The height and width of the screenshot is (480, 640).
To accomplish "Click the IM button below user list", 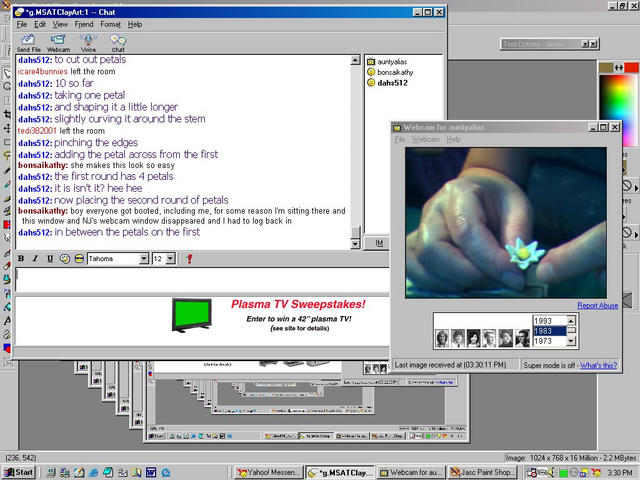I will tap(379, 243).
